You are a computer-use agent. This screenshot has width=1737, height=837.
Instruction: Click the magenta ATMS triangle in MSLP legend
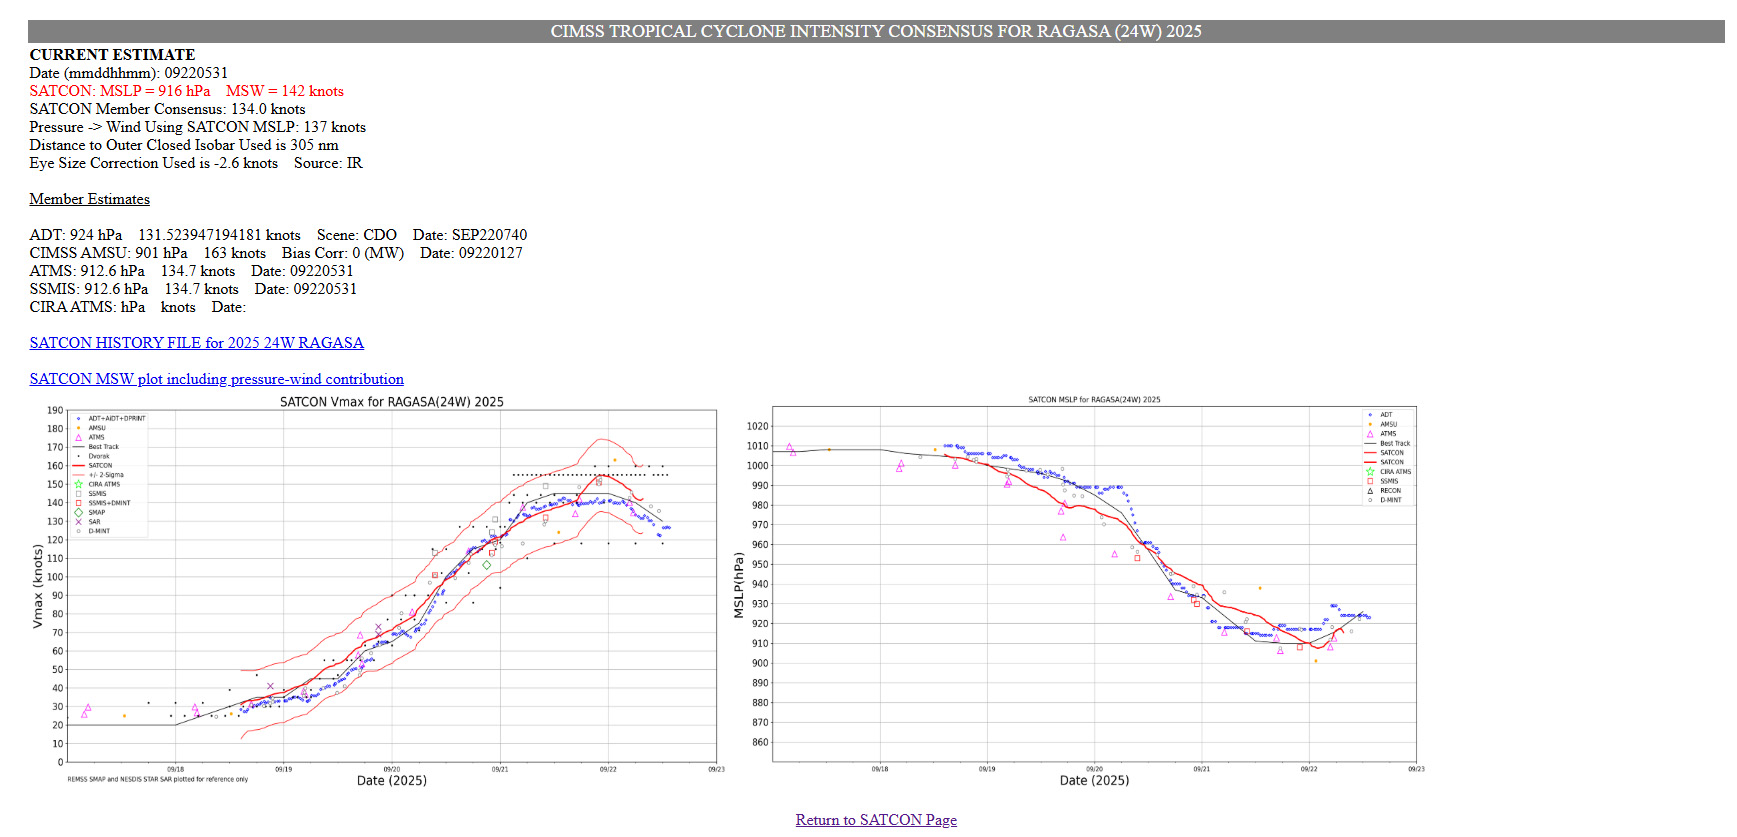1370,434
